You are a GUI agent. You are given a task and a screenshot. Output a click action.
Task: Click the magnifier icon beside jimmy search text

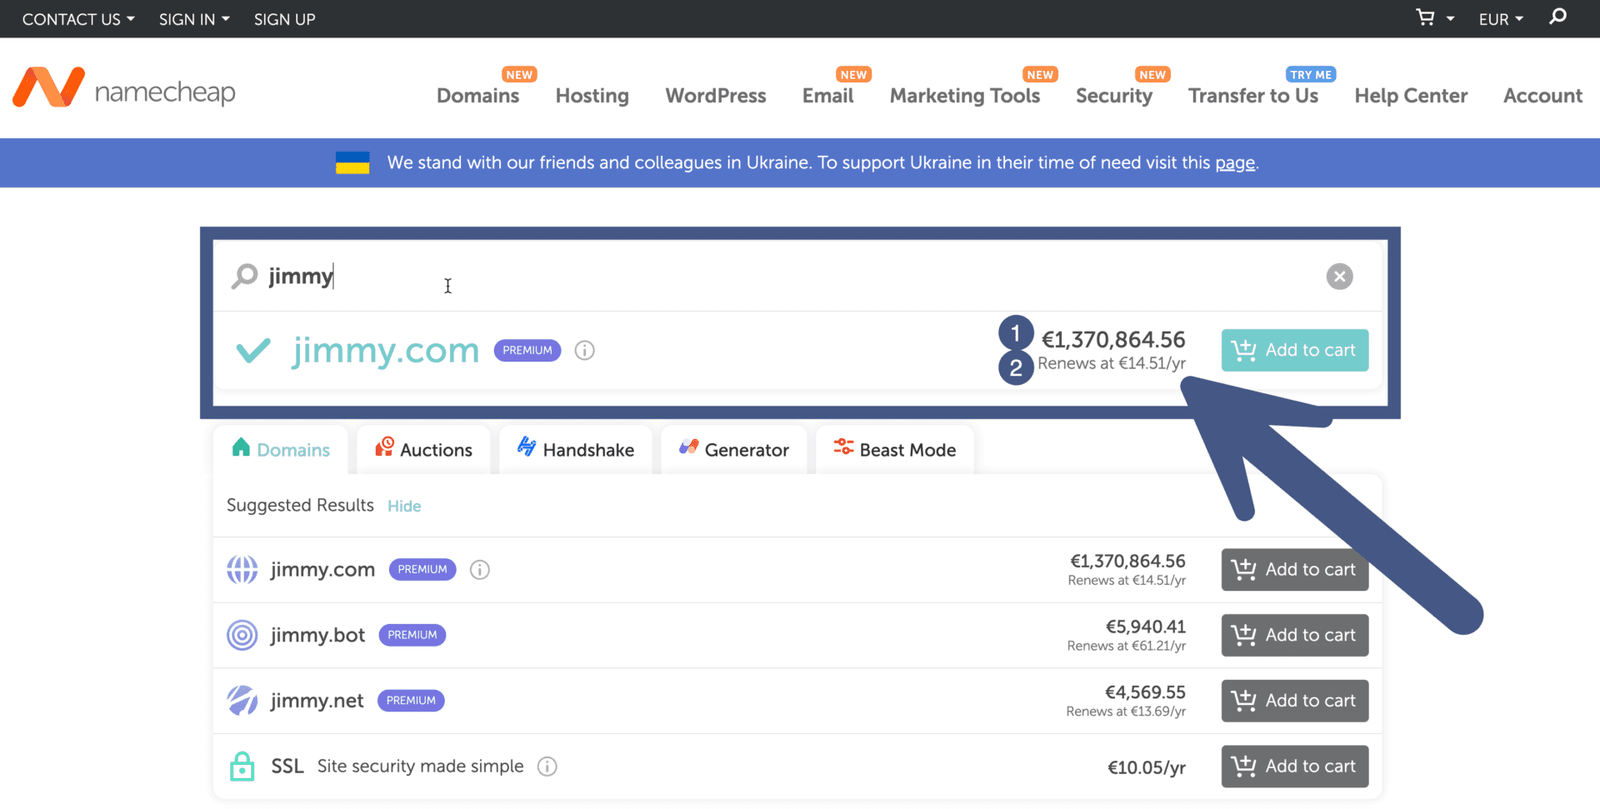click(x=244, y=276)
